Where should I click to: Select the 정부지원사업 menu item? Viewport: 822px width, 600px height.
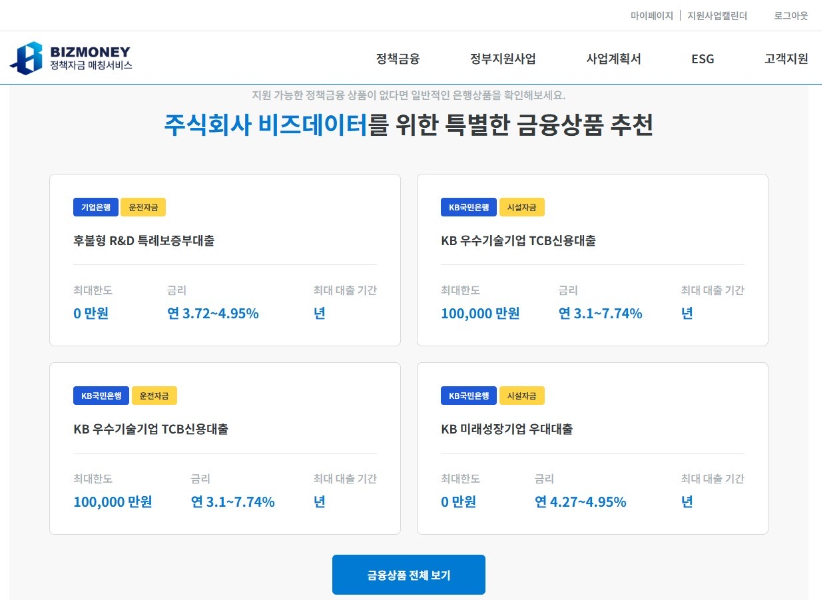(x=503, y=59)
